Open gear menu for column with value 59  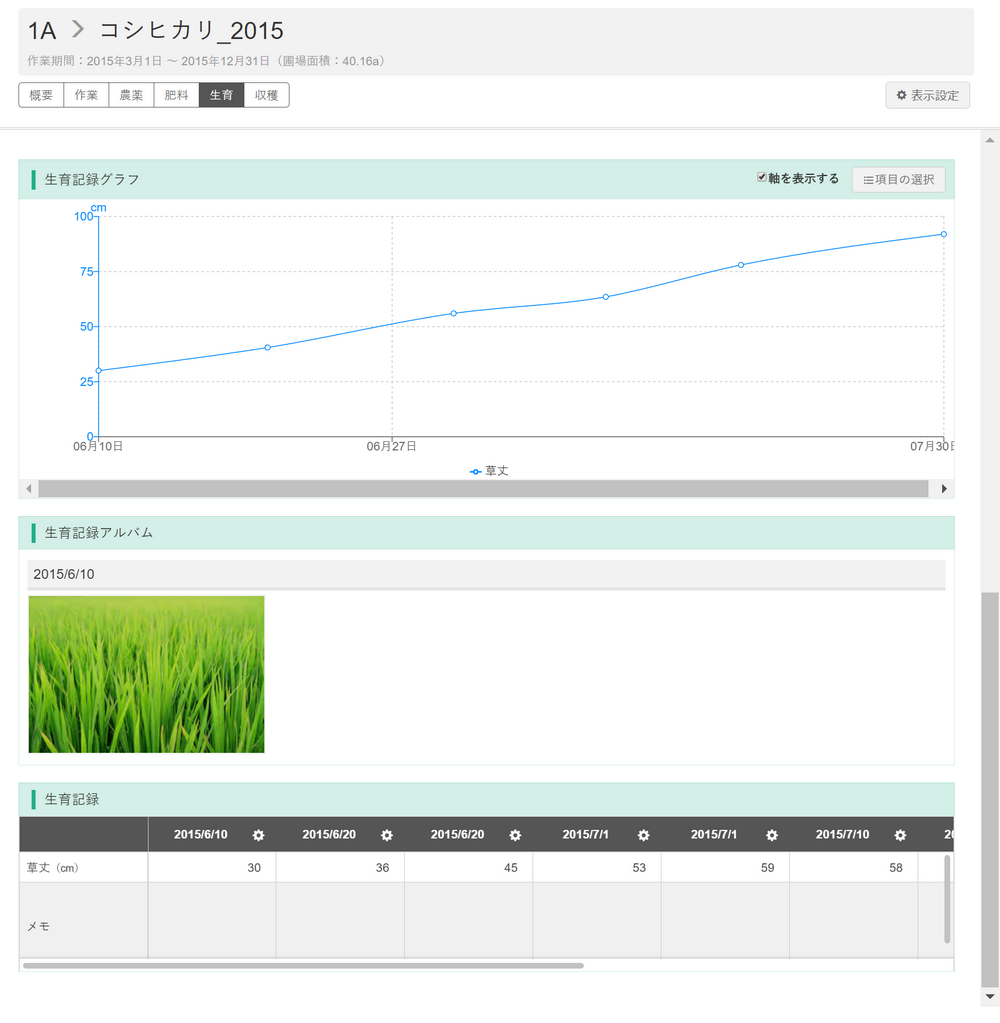(772, 835)
